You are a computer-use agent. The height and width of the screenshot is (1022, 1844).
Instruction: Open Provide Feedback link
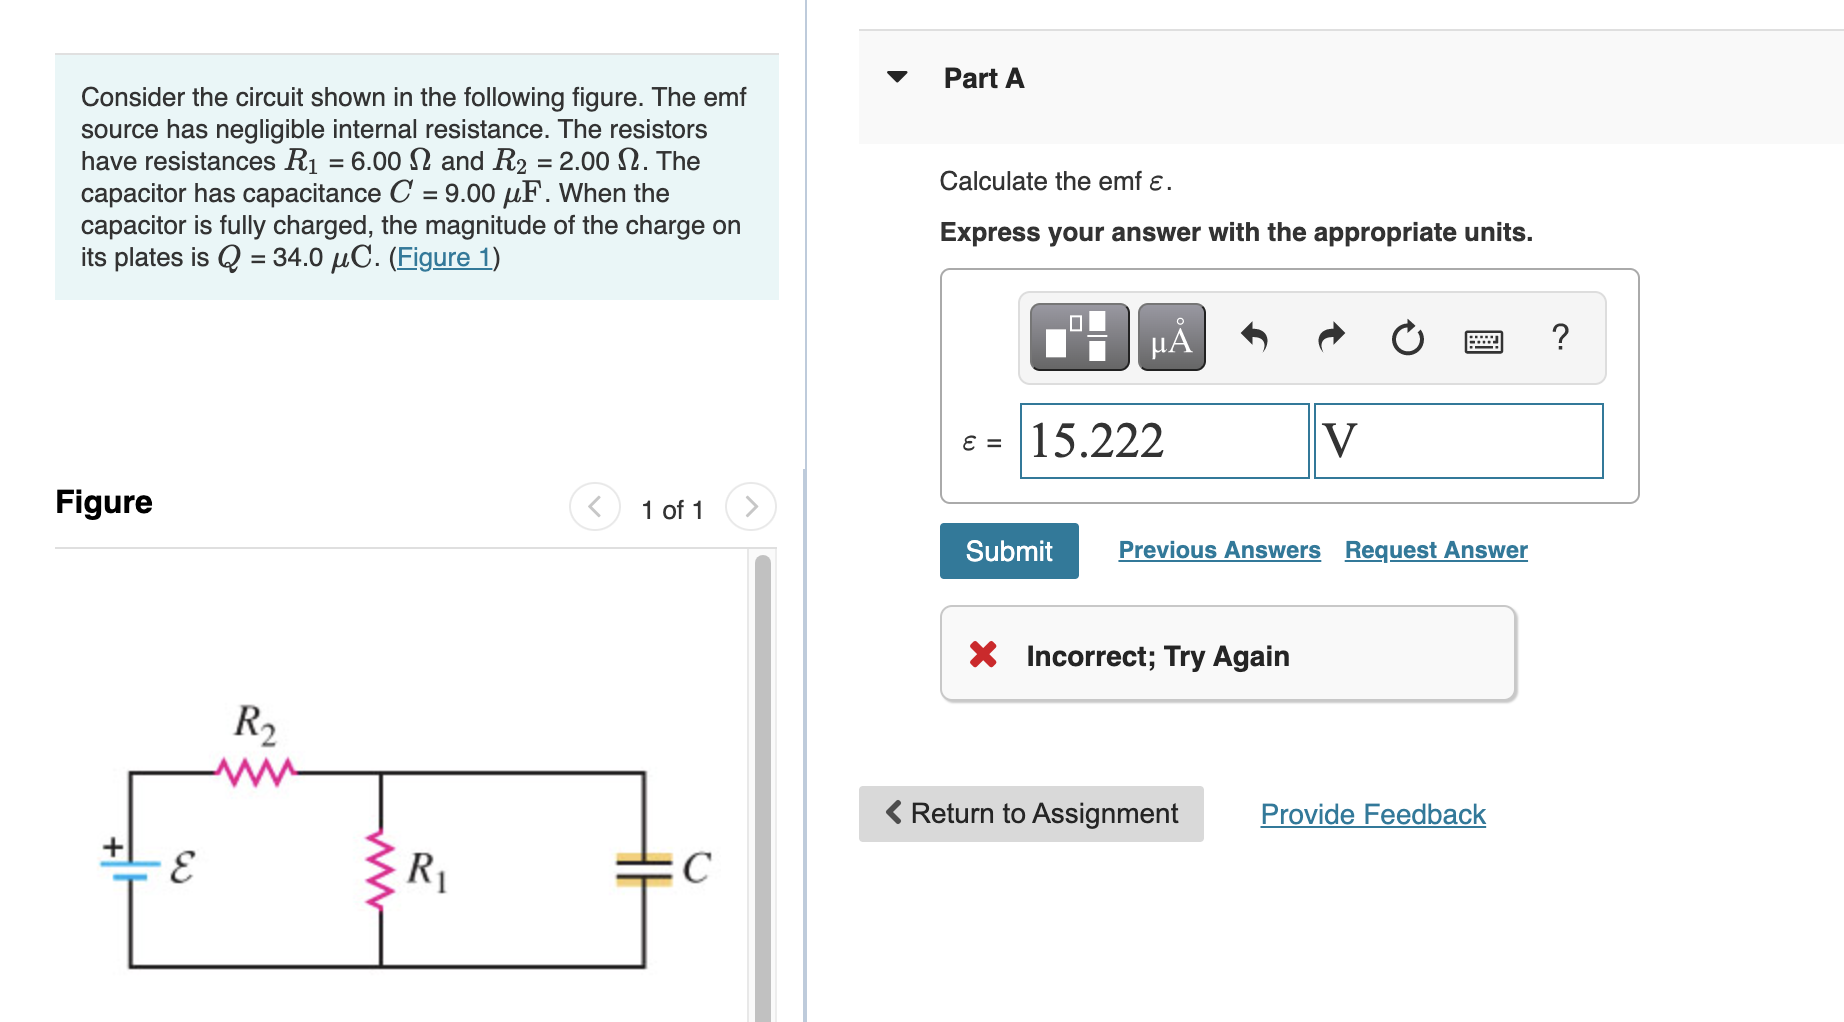[1372, 814]
